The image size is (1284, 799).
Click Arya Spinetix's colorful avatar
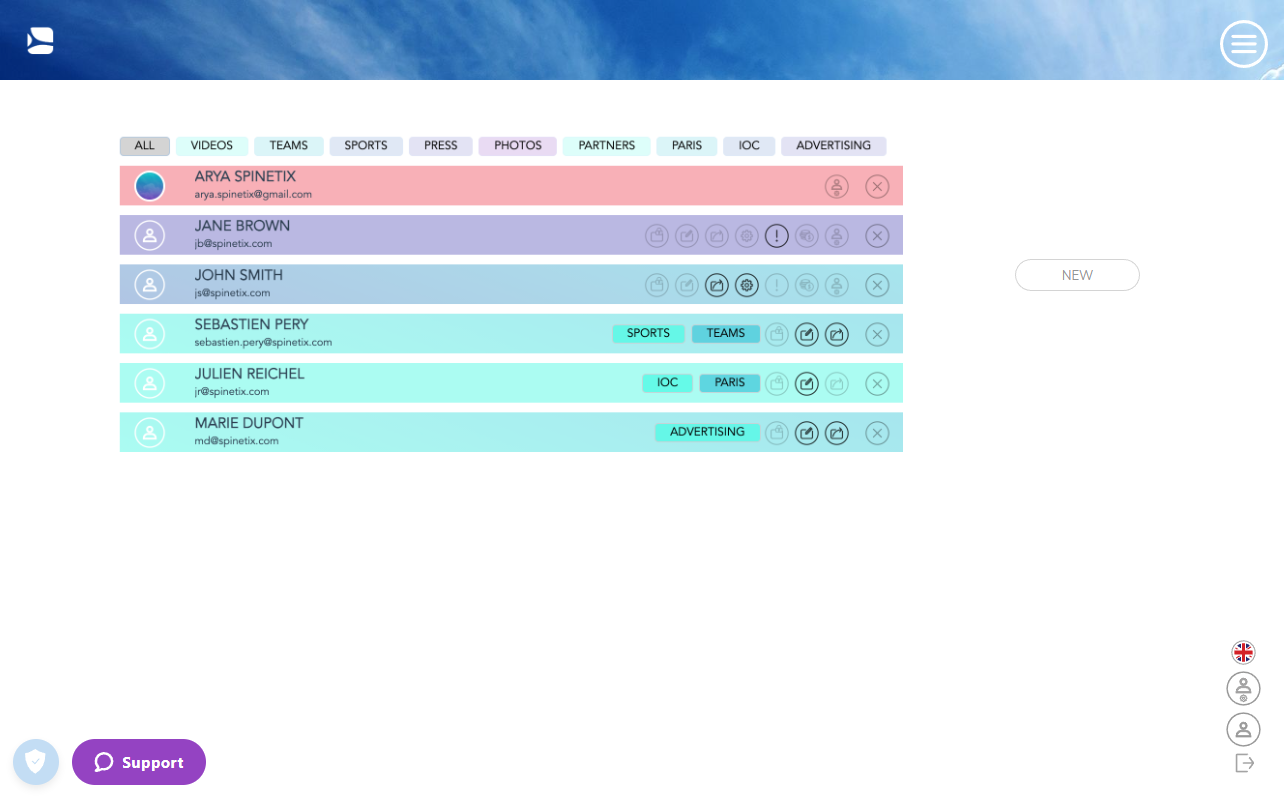149,186
